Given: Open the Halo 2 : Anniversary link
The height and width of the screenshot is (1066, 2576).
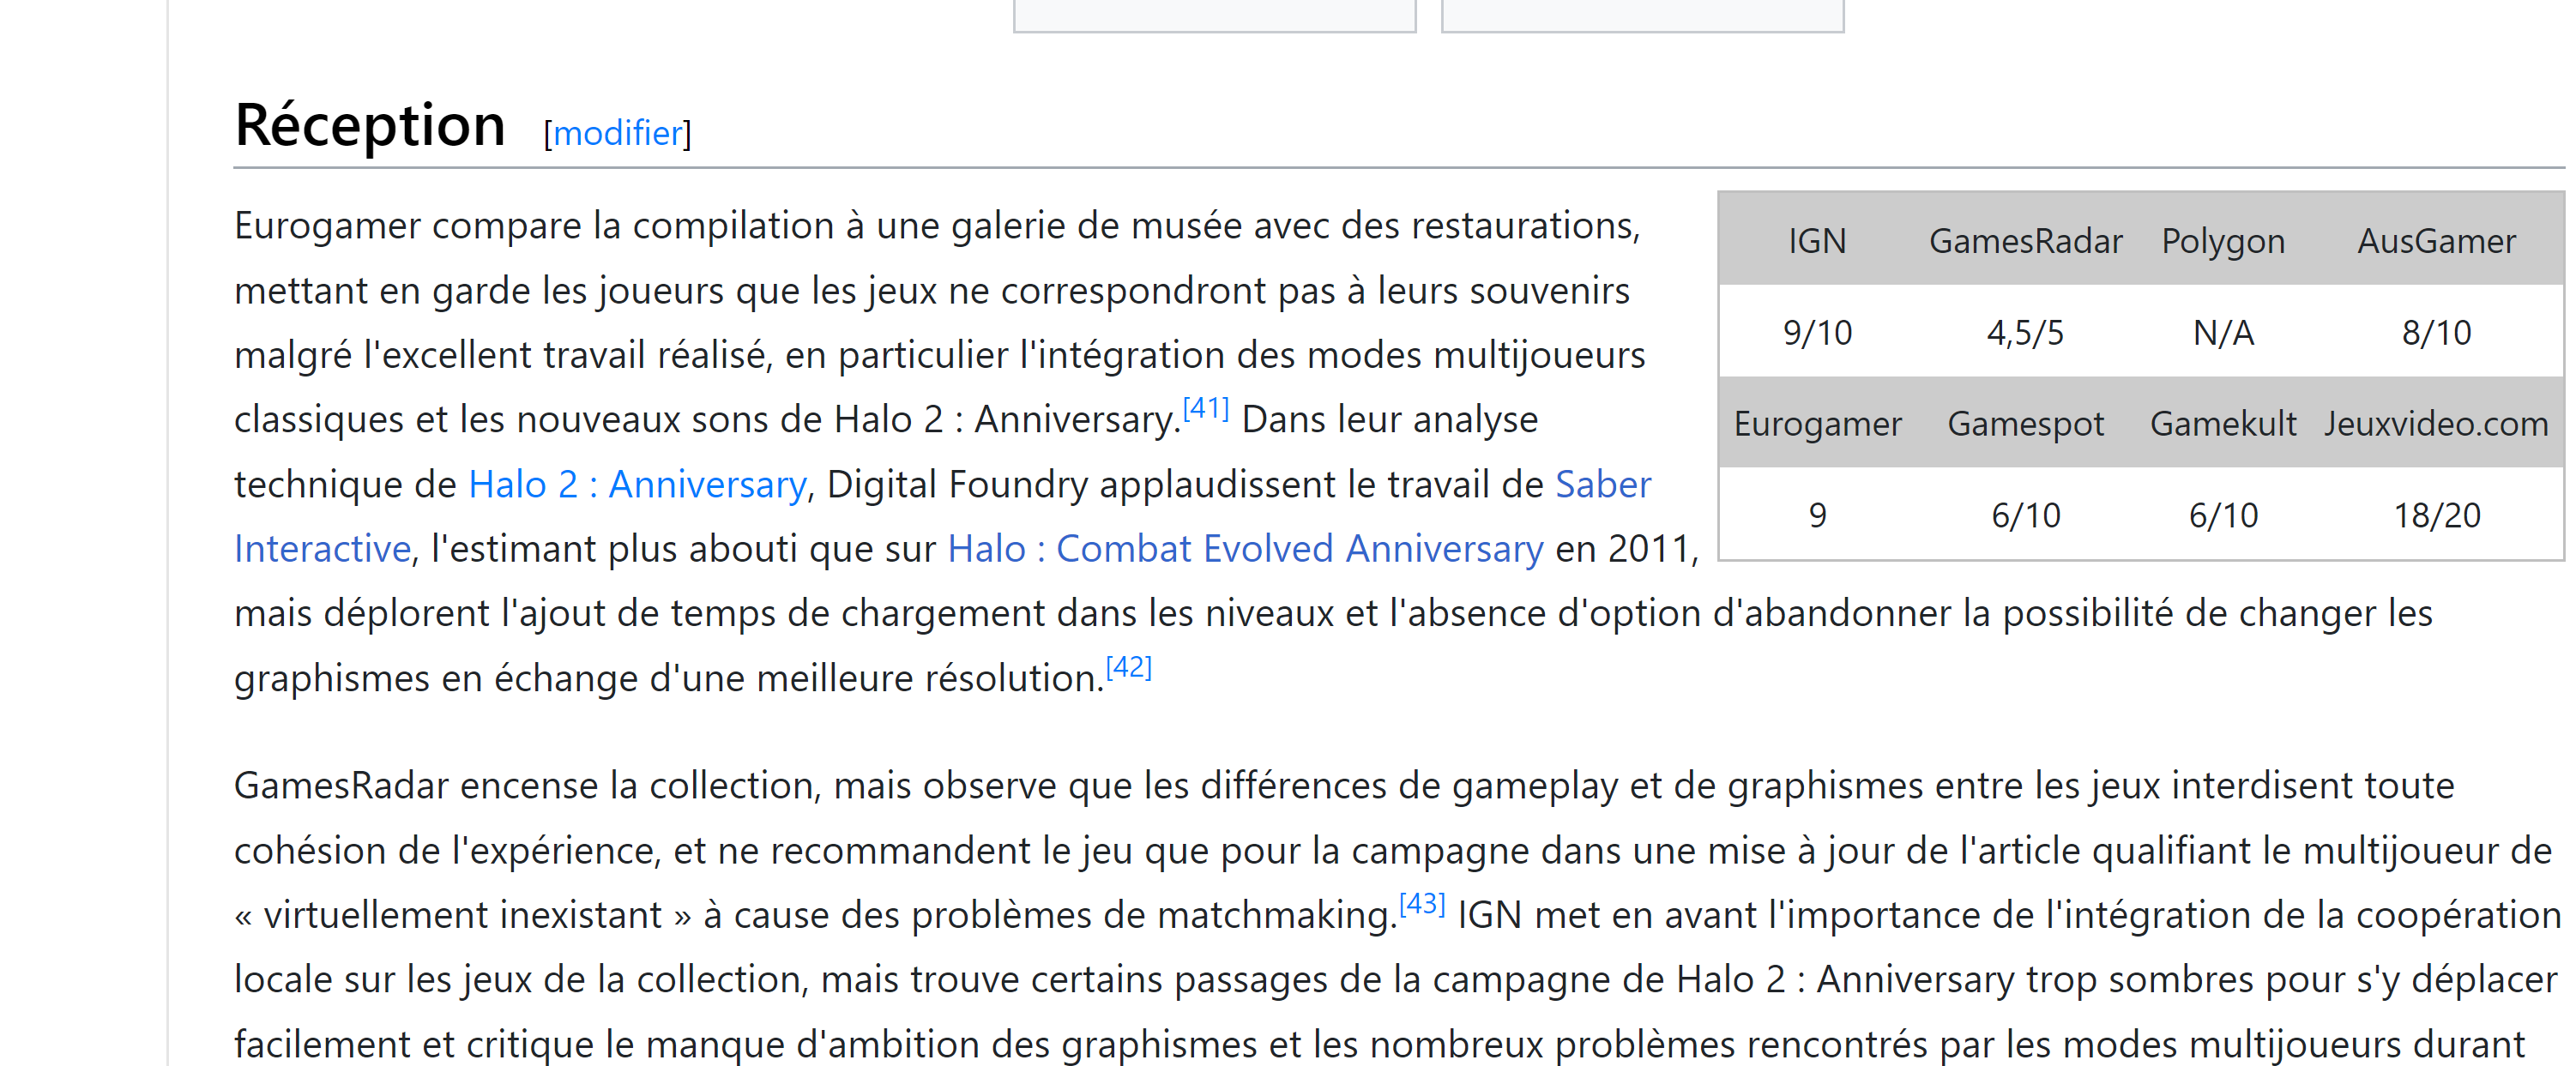Looking at the screenshot, I should 637,485.
